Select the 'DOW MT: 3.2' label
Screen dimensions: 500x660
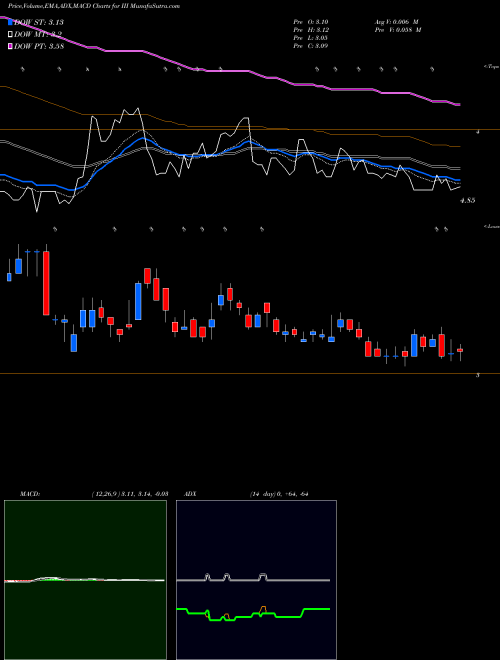[x=38, y=35]
